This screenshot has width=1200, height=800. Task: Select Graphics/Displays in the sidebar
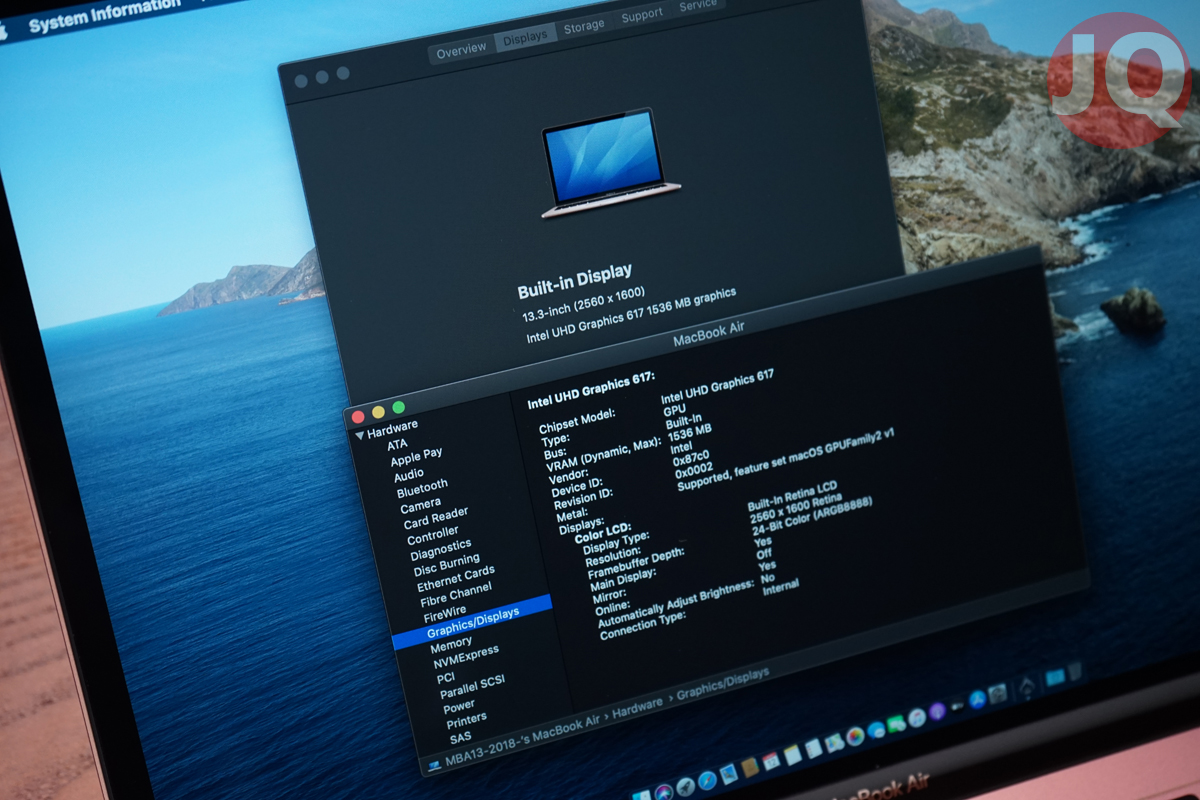[472, 620]
